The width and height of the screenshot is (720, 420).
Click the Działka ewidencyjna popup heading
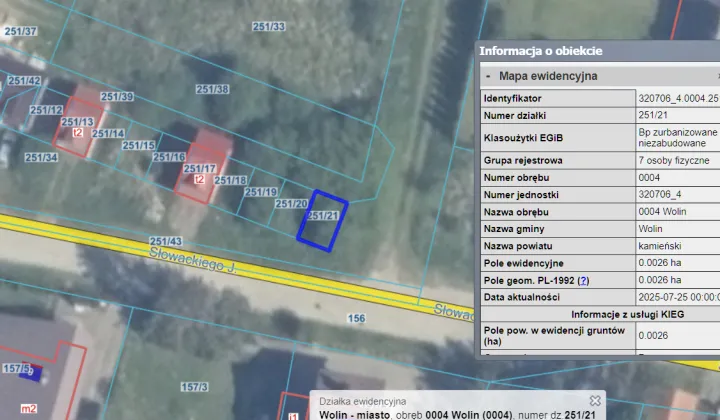363,402
